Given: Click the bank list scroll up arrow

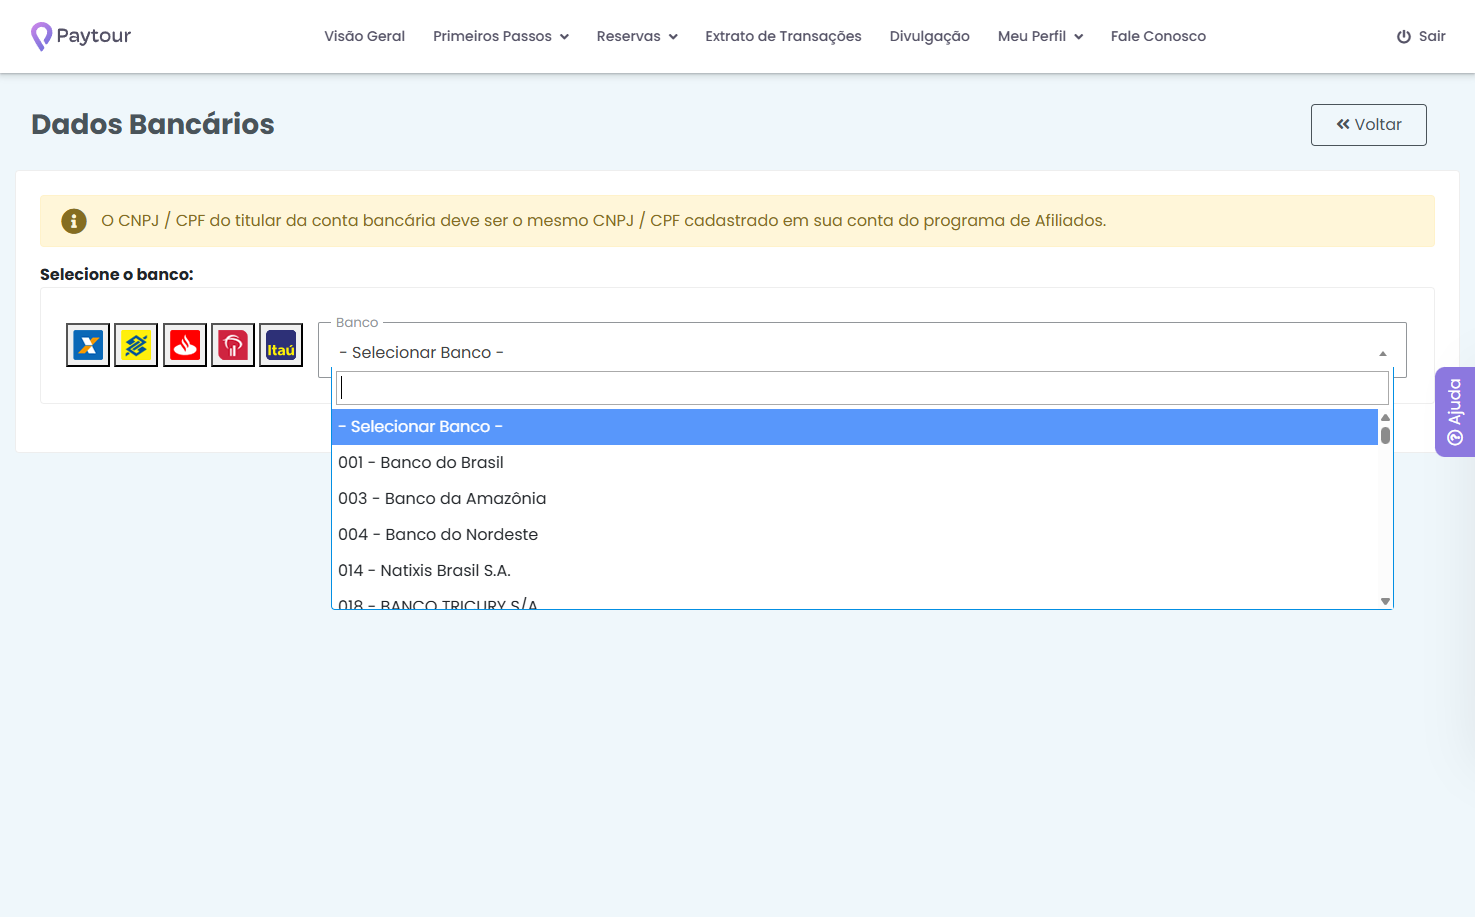Looking at the screenshot, I should [x=1385, y=417].
